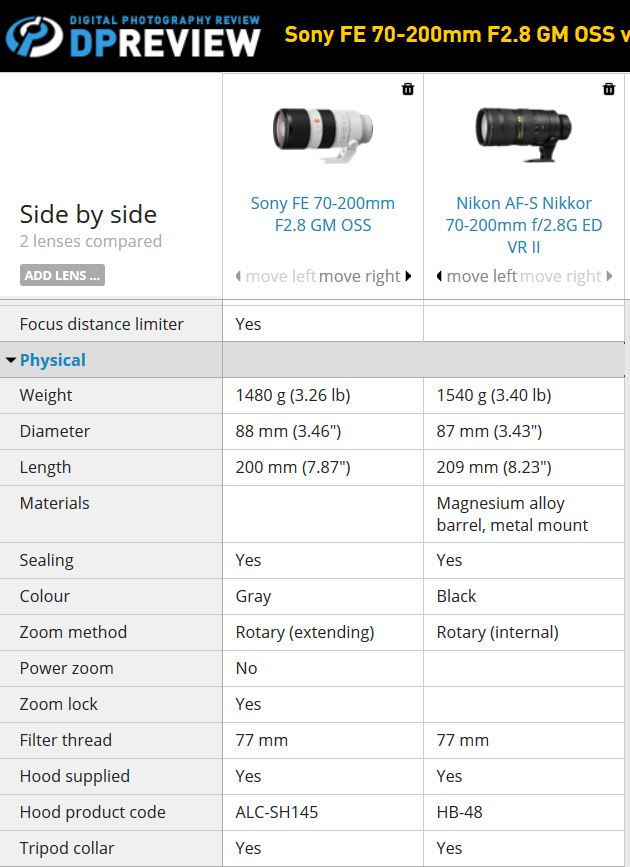This screenshot has height=867, width=630.
Task: Delete the Sony lens from comparison
Action: [408, 89]
